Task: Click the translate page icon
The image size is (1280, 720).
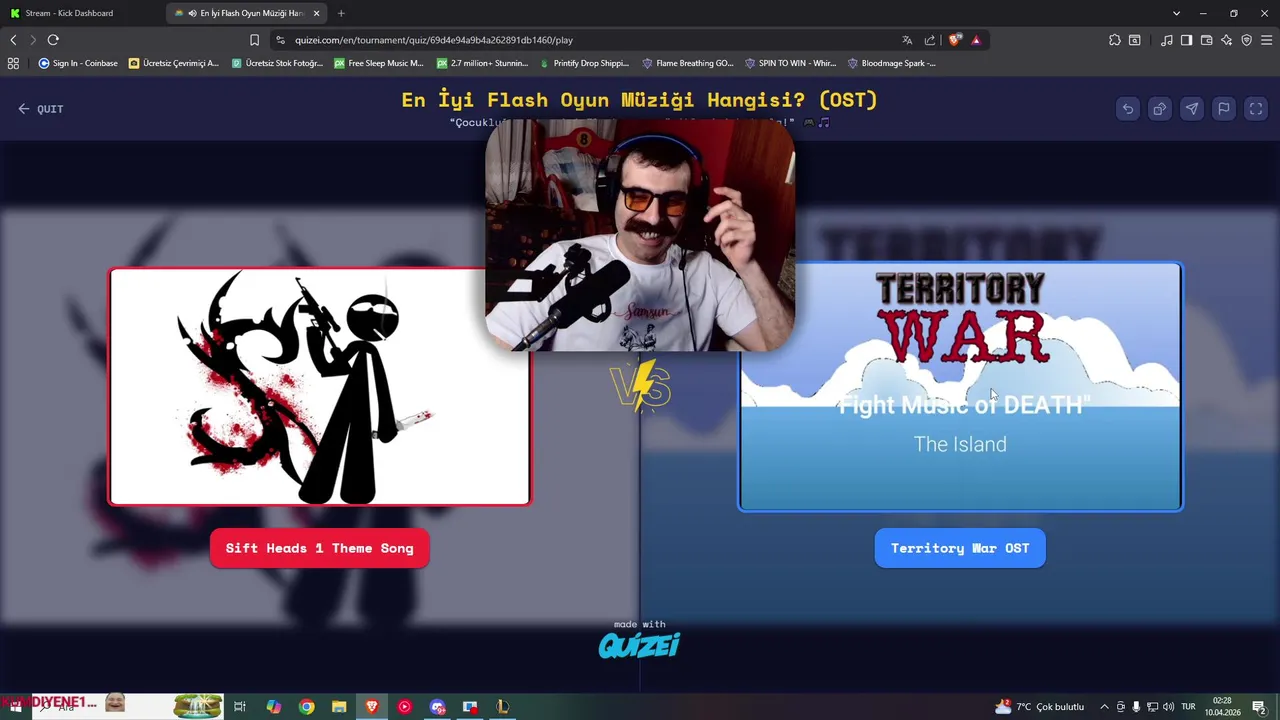Action: [907, 40]
